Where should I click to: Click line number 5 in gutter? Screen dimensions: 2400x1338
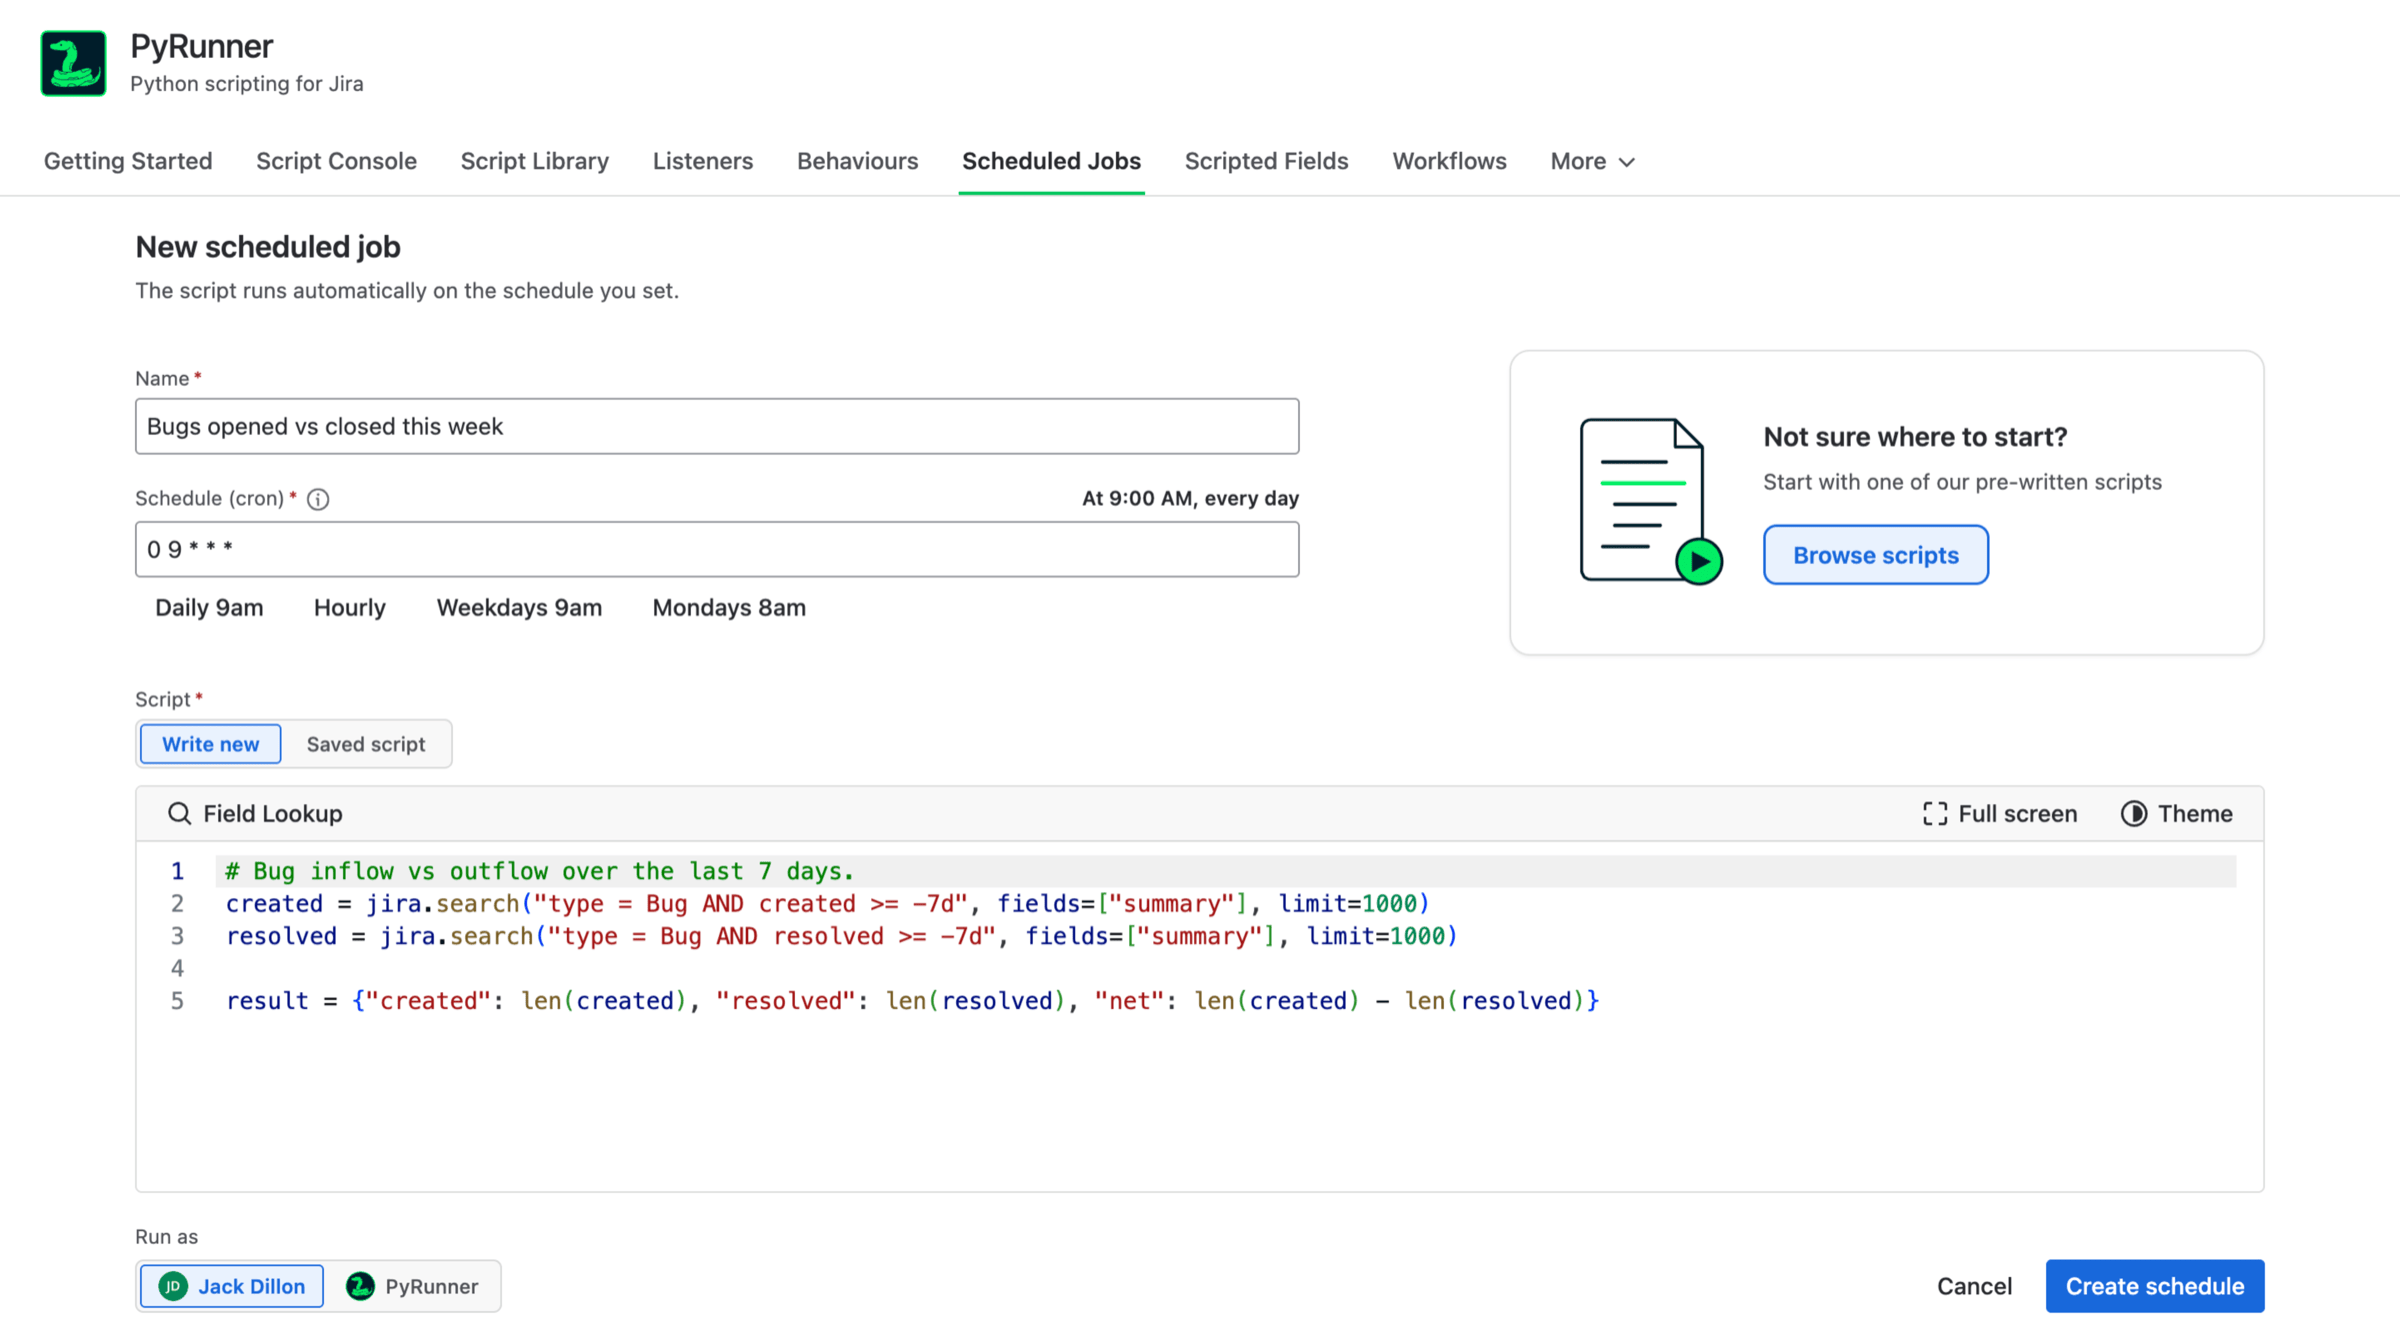177,1001
